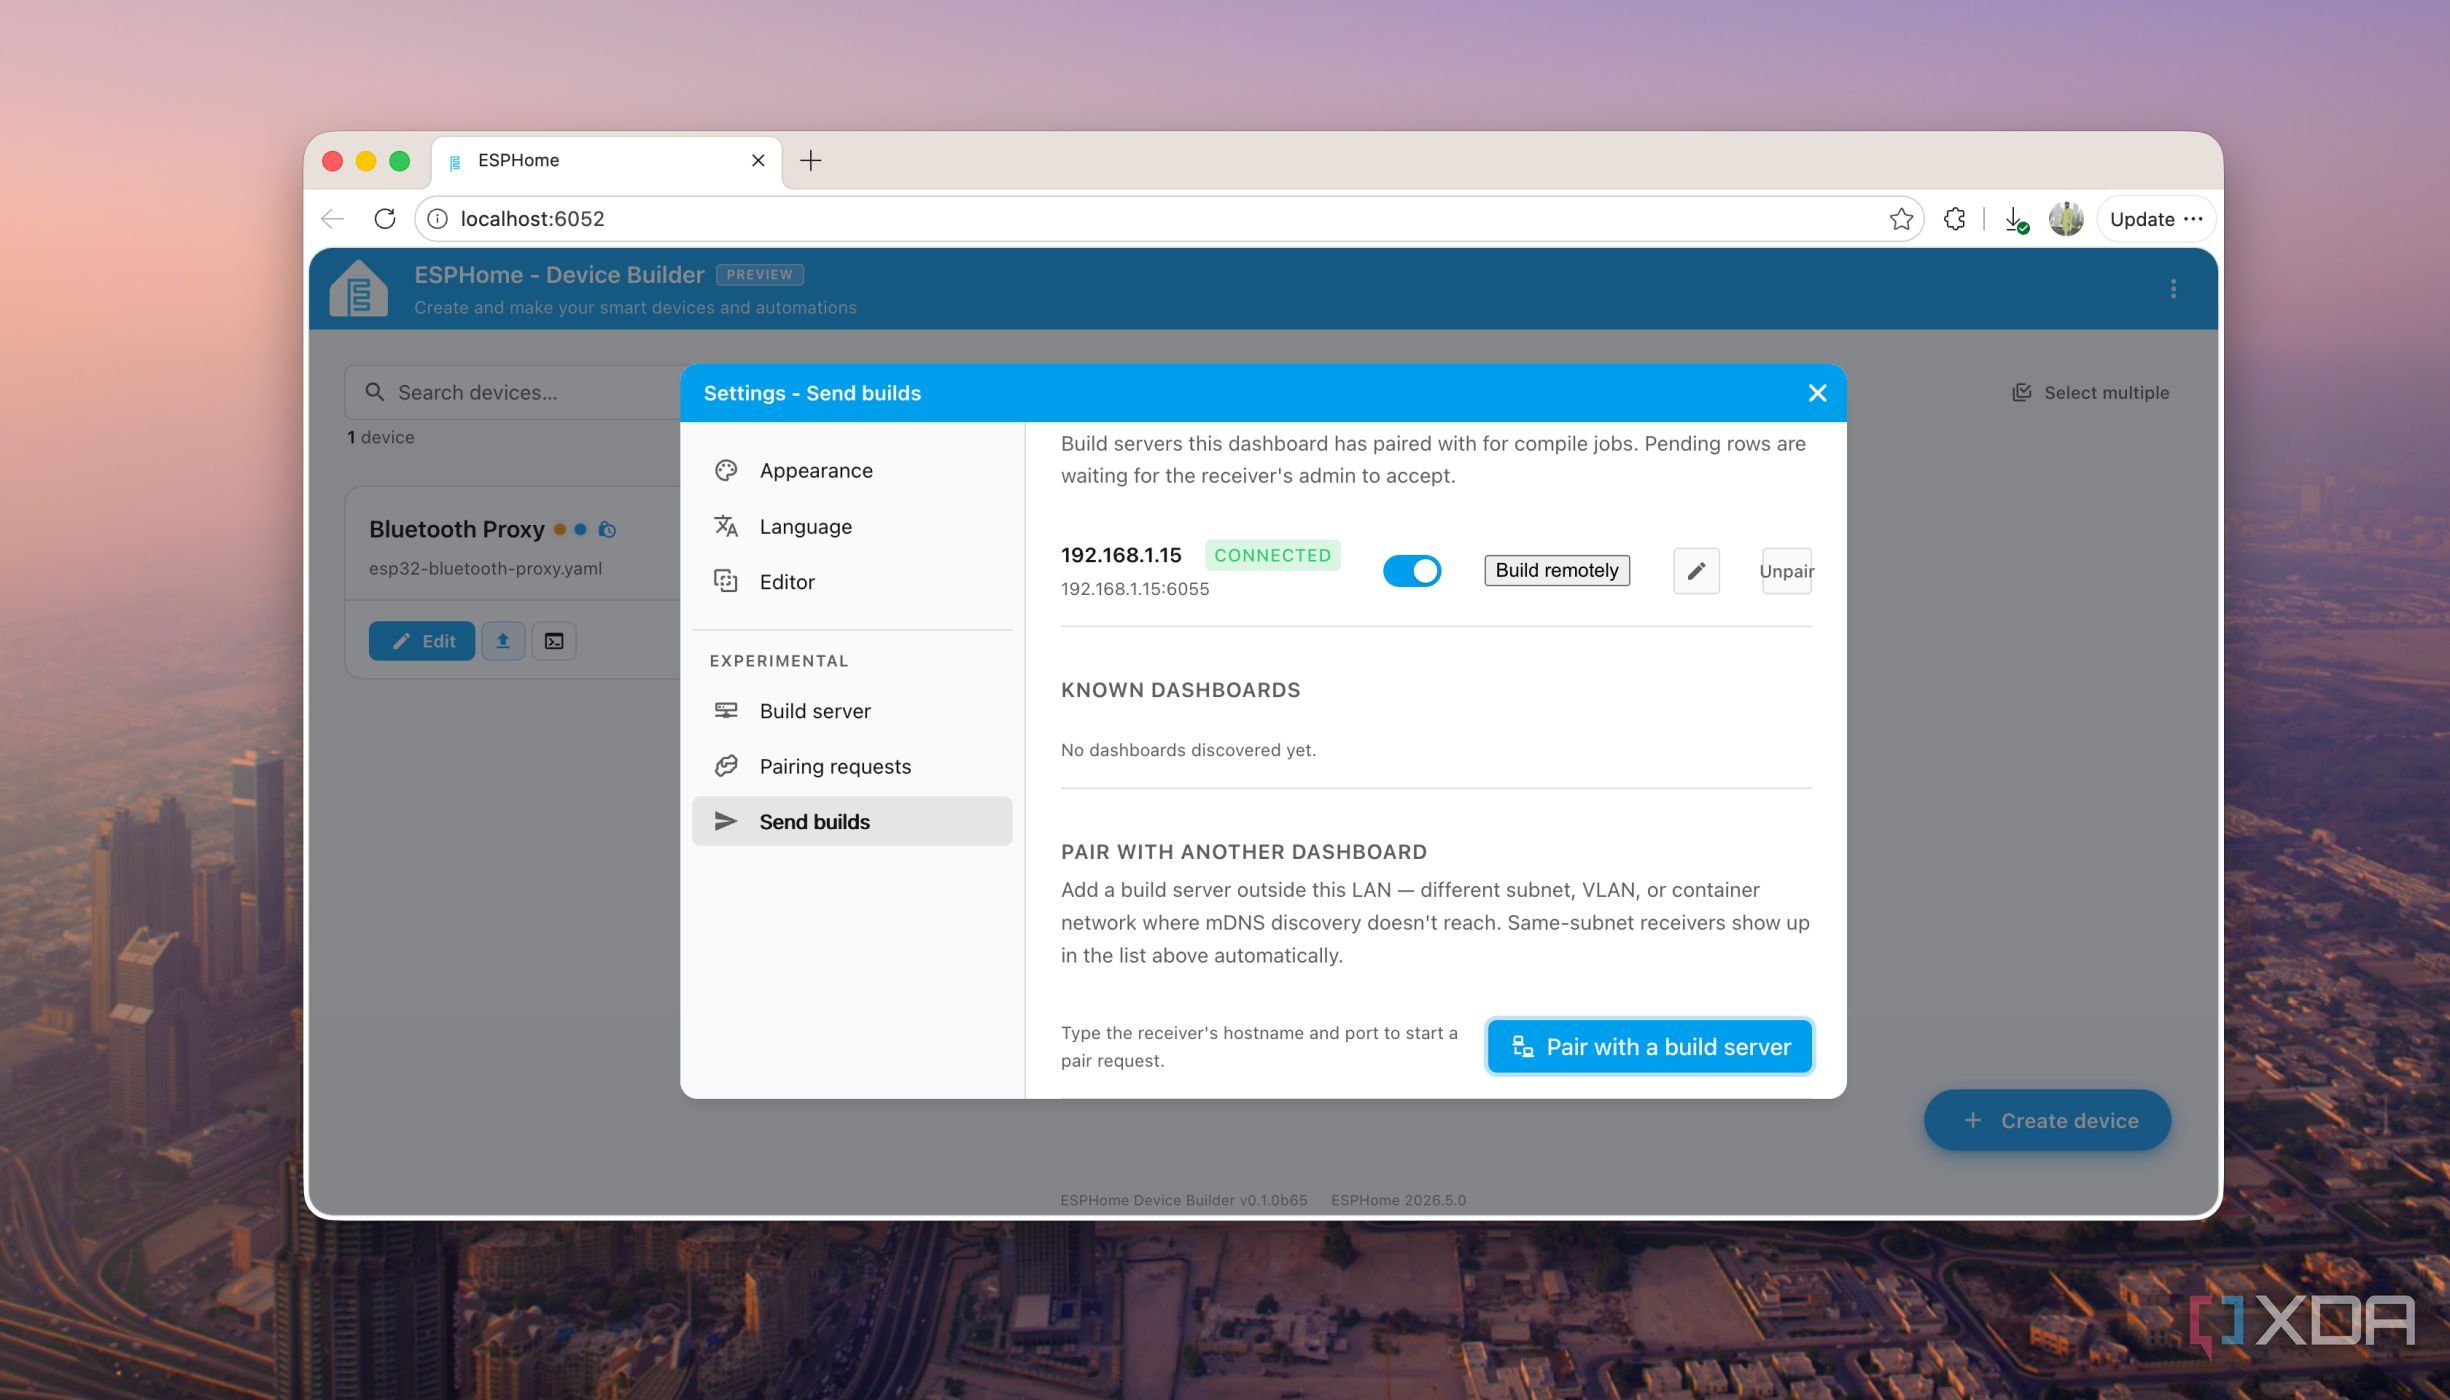Click the localhost:6052 address bar
The width and height of the screenshot is (2450, 1400).
1170,218
